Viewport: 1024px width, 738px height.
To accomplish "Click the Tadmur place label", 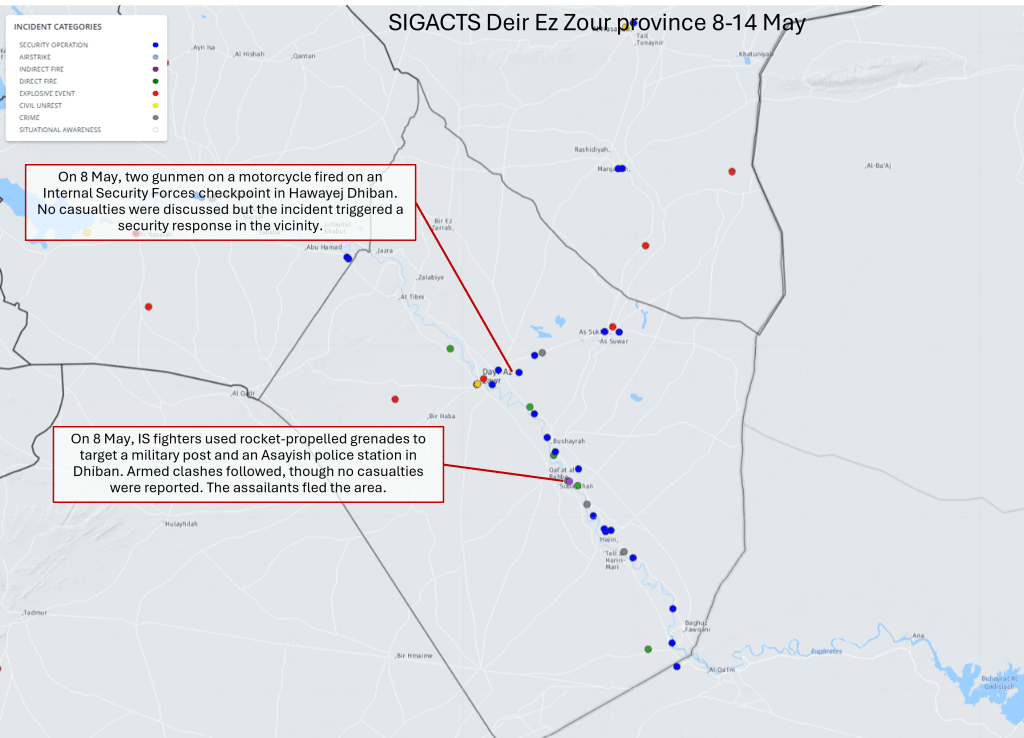I will [x=35, y=613].
